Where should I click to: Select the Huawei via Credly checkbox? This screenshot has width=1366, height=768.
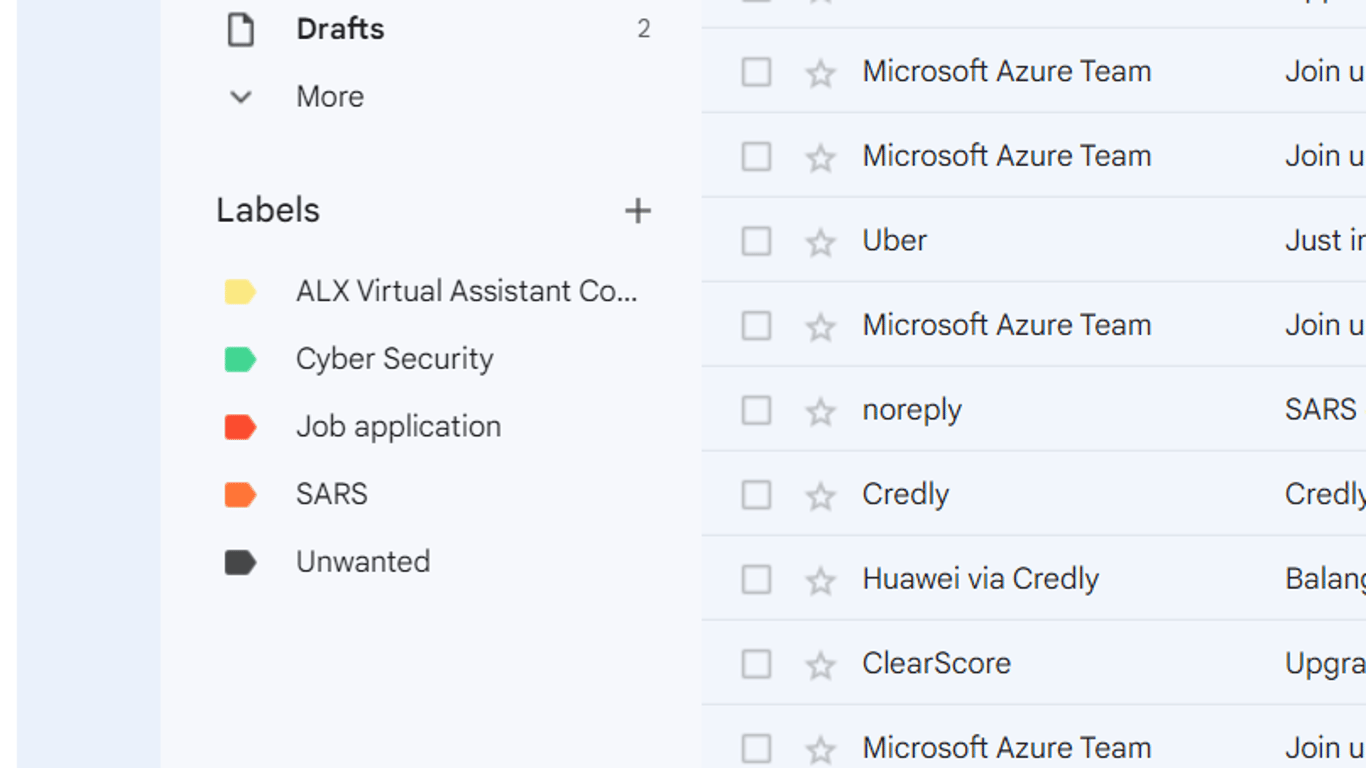(x=756, y=580)
